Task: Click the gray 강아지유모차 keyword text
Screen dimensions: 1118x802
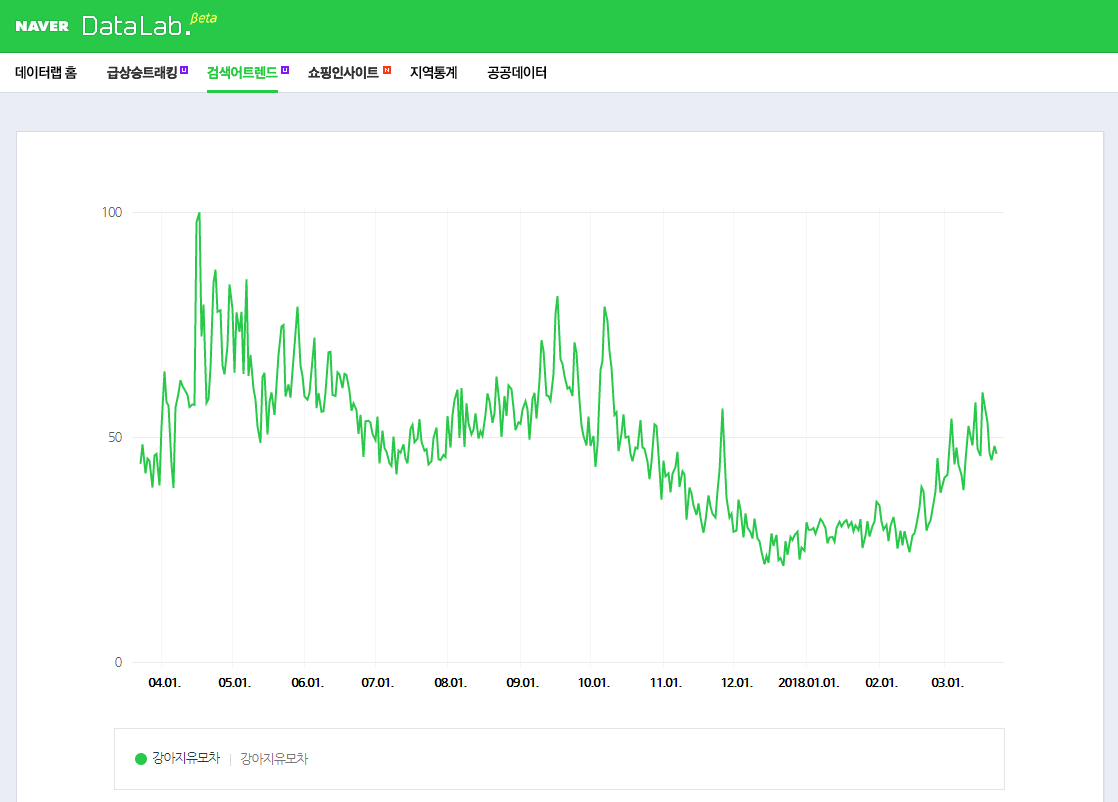Action: click(274, 759)
